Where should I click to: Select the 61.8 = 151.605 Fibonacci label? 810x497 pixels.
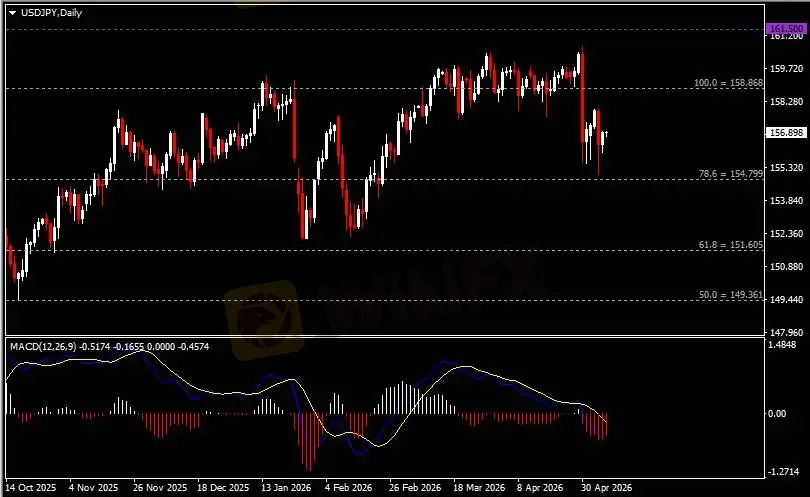coord(730,245)
